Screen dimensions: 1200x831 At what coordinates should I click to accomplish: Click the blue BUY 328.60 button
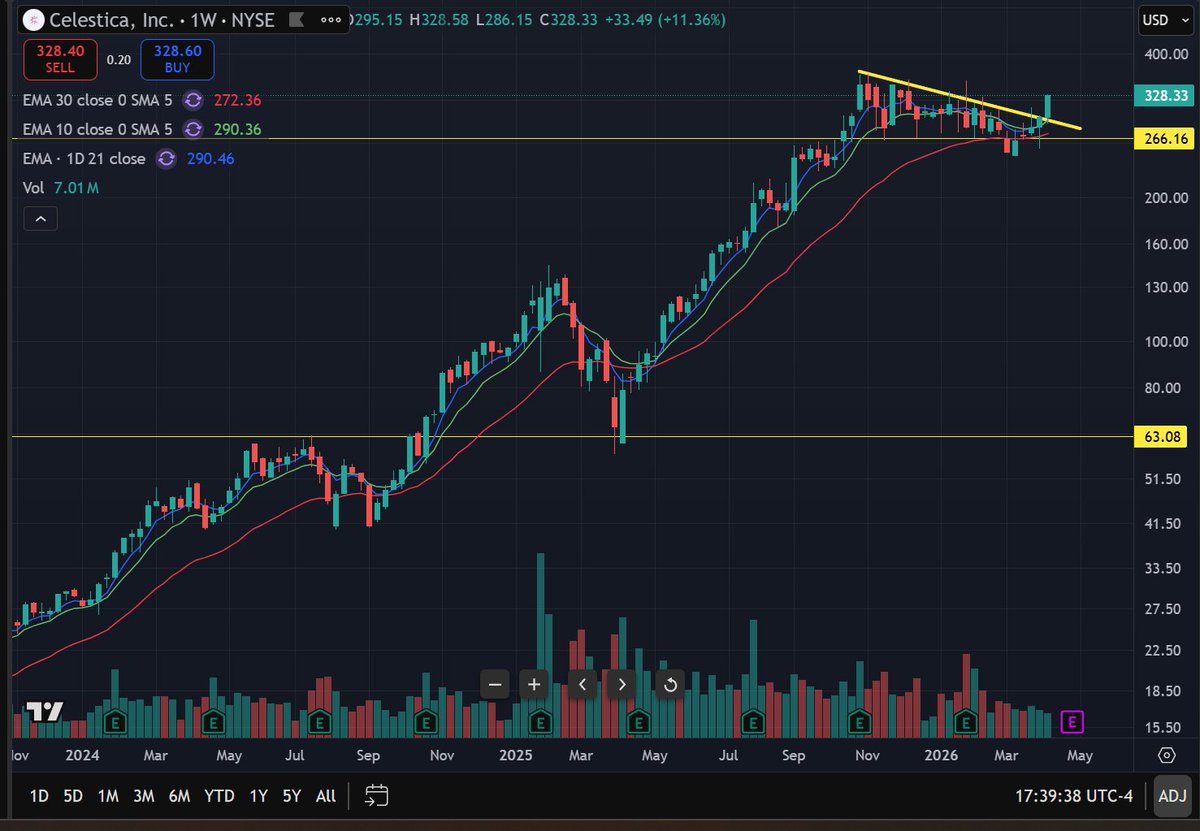click(x=177, y=59)
